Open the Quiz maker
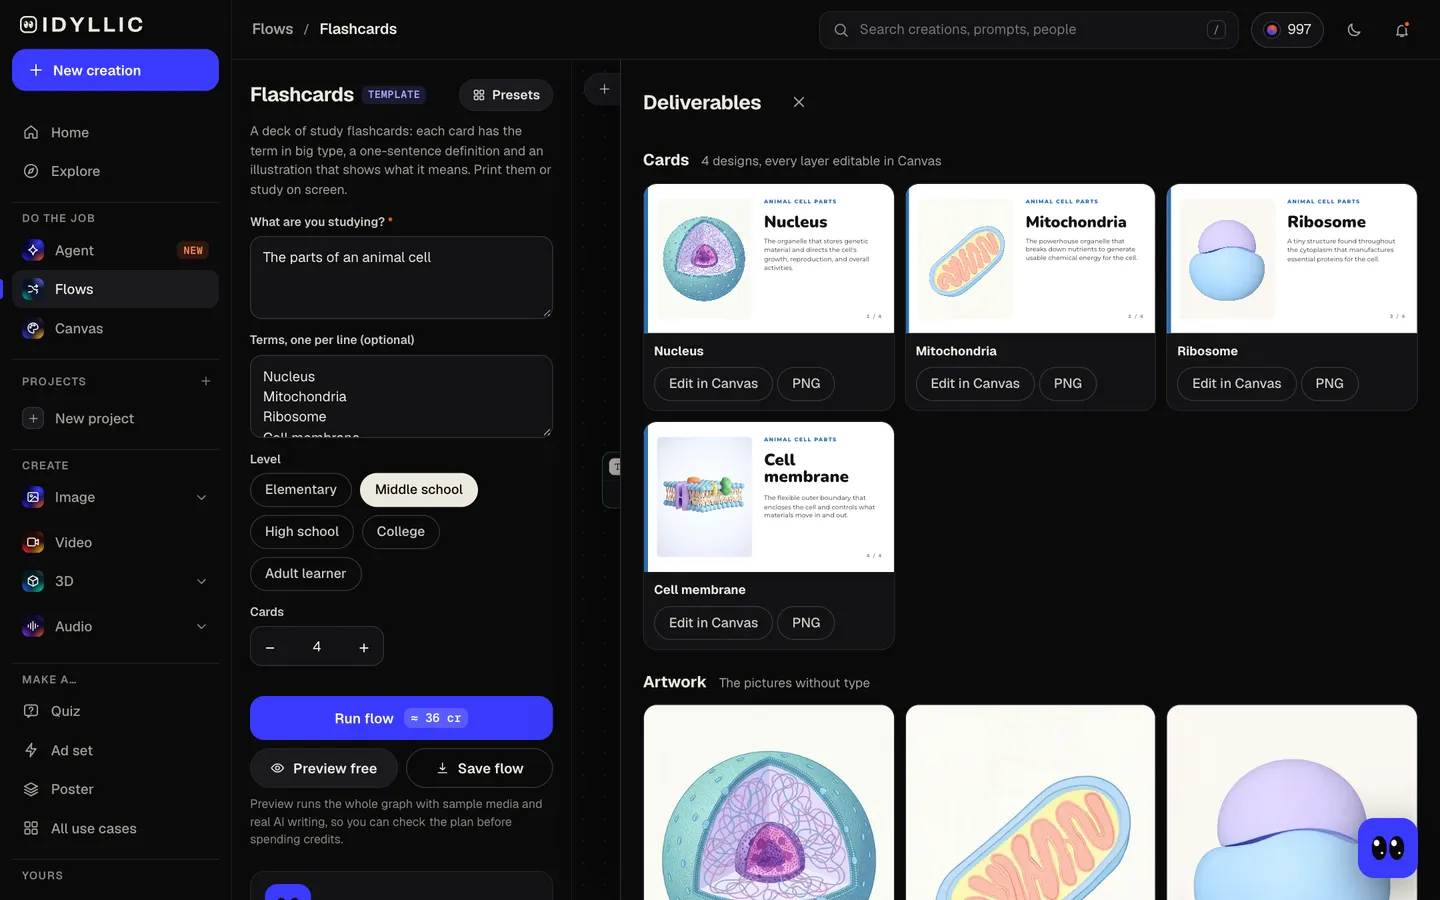This screenshot has height=900, width=1440. click(x=115, y=711)
